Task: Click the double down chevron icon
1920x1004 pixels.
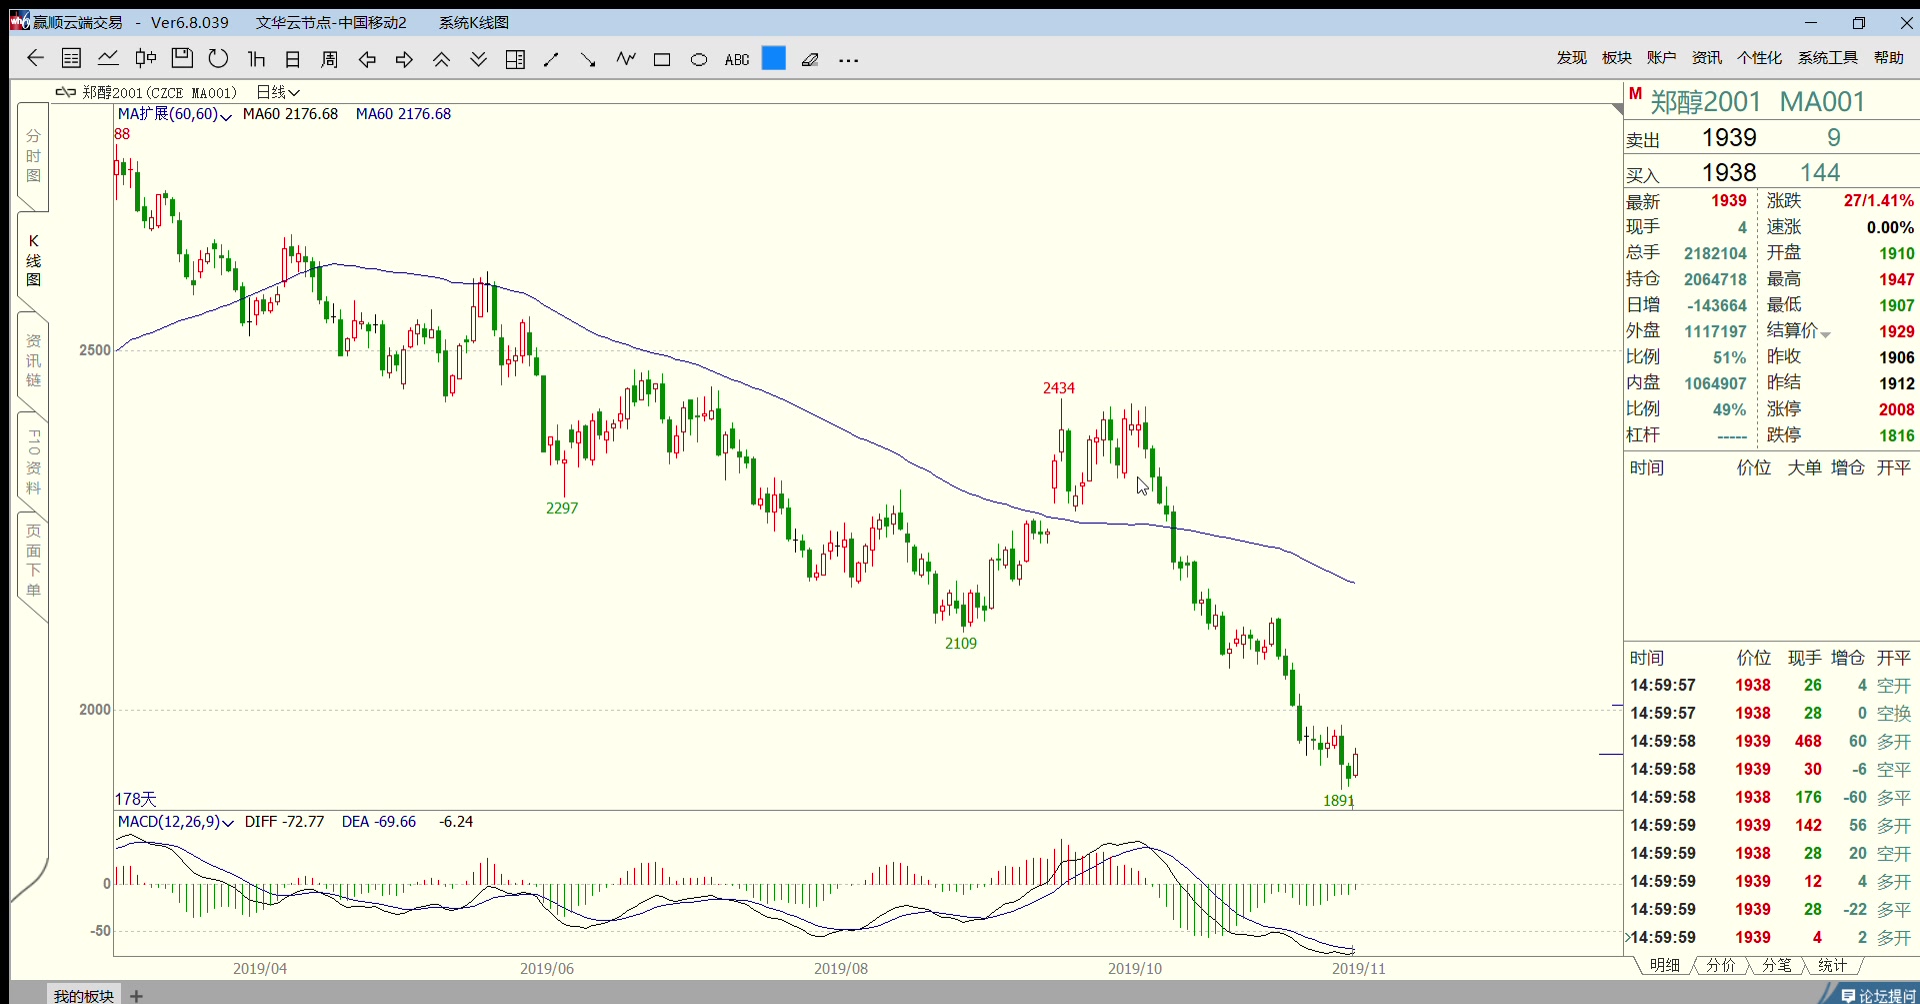Action: [479, 59]
